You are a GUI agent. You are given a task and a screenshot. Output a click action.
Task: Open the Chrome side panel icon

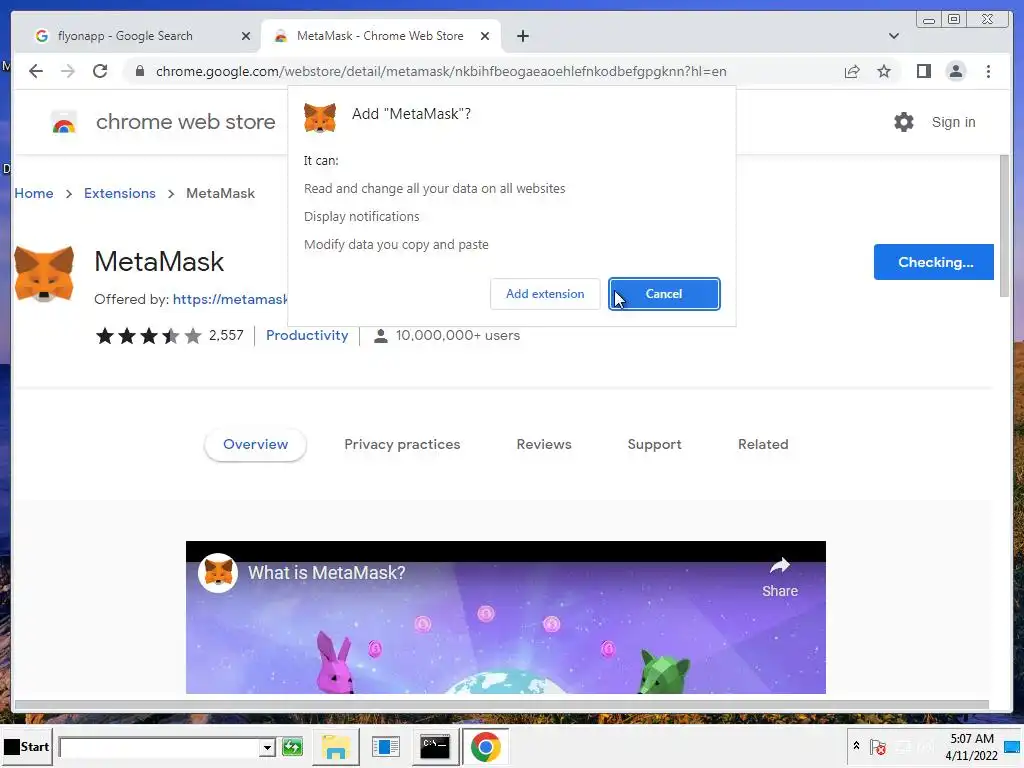click(x=923, y=71)
